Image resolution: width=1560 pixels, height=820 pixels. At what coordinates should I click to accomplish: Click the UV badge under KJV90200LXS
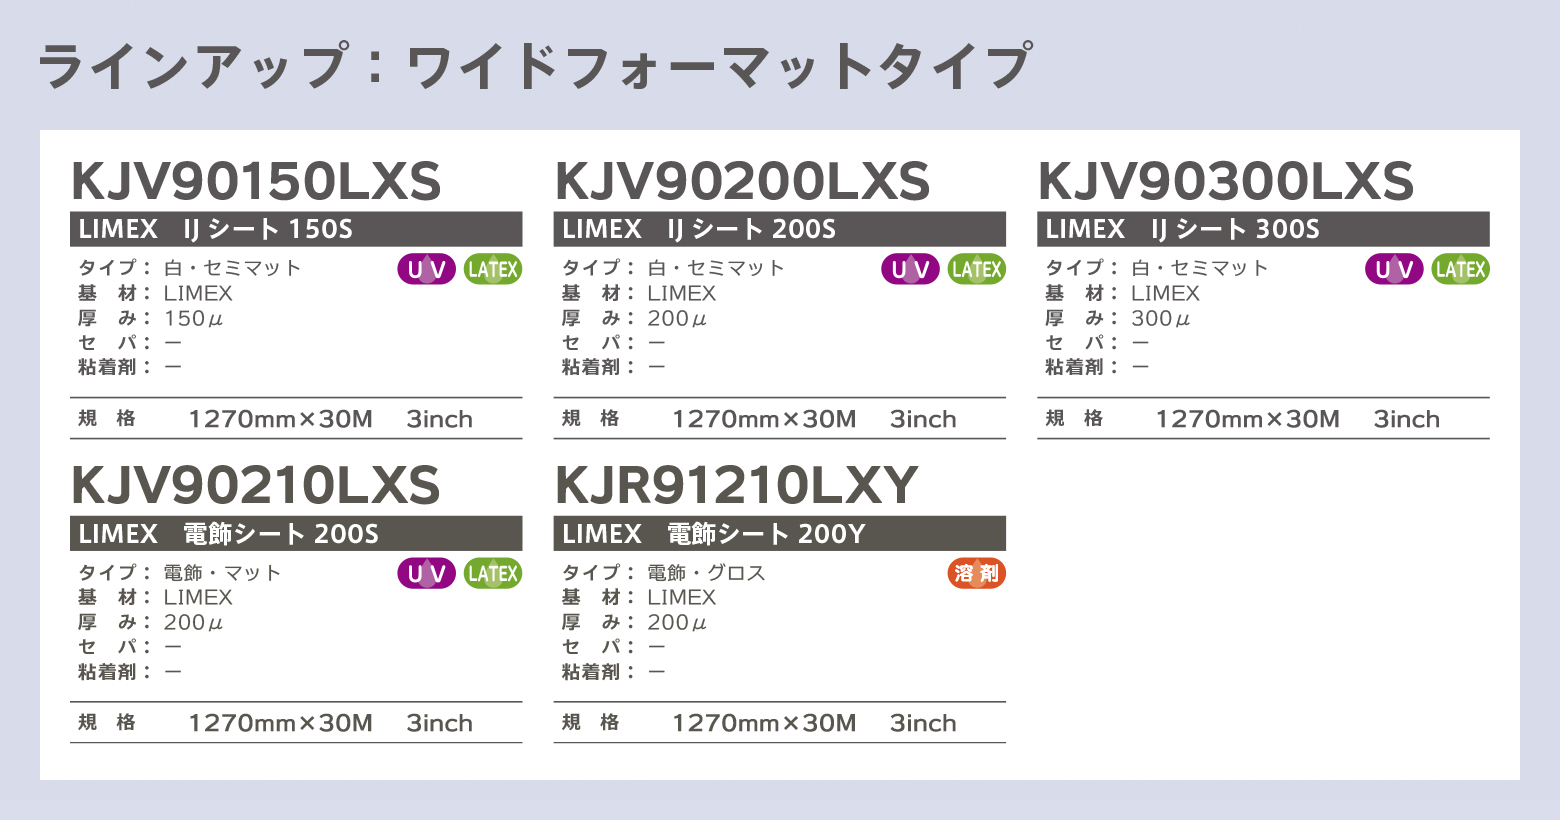tap(910, 269)
